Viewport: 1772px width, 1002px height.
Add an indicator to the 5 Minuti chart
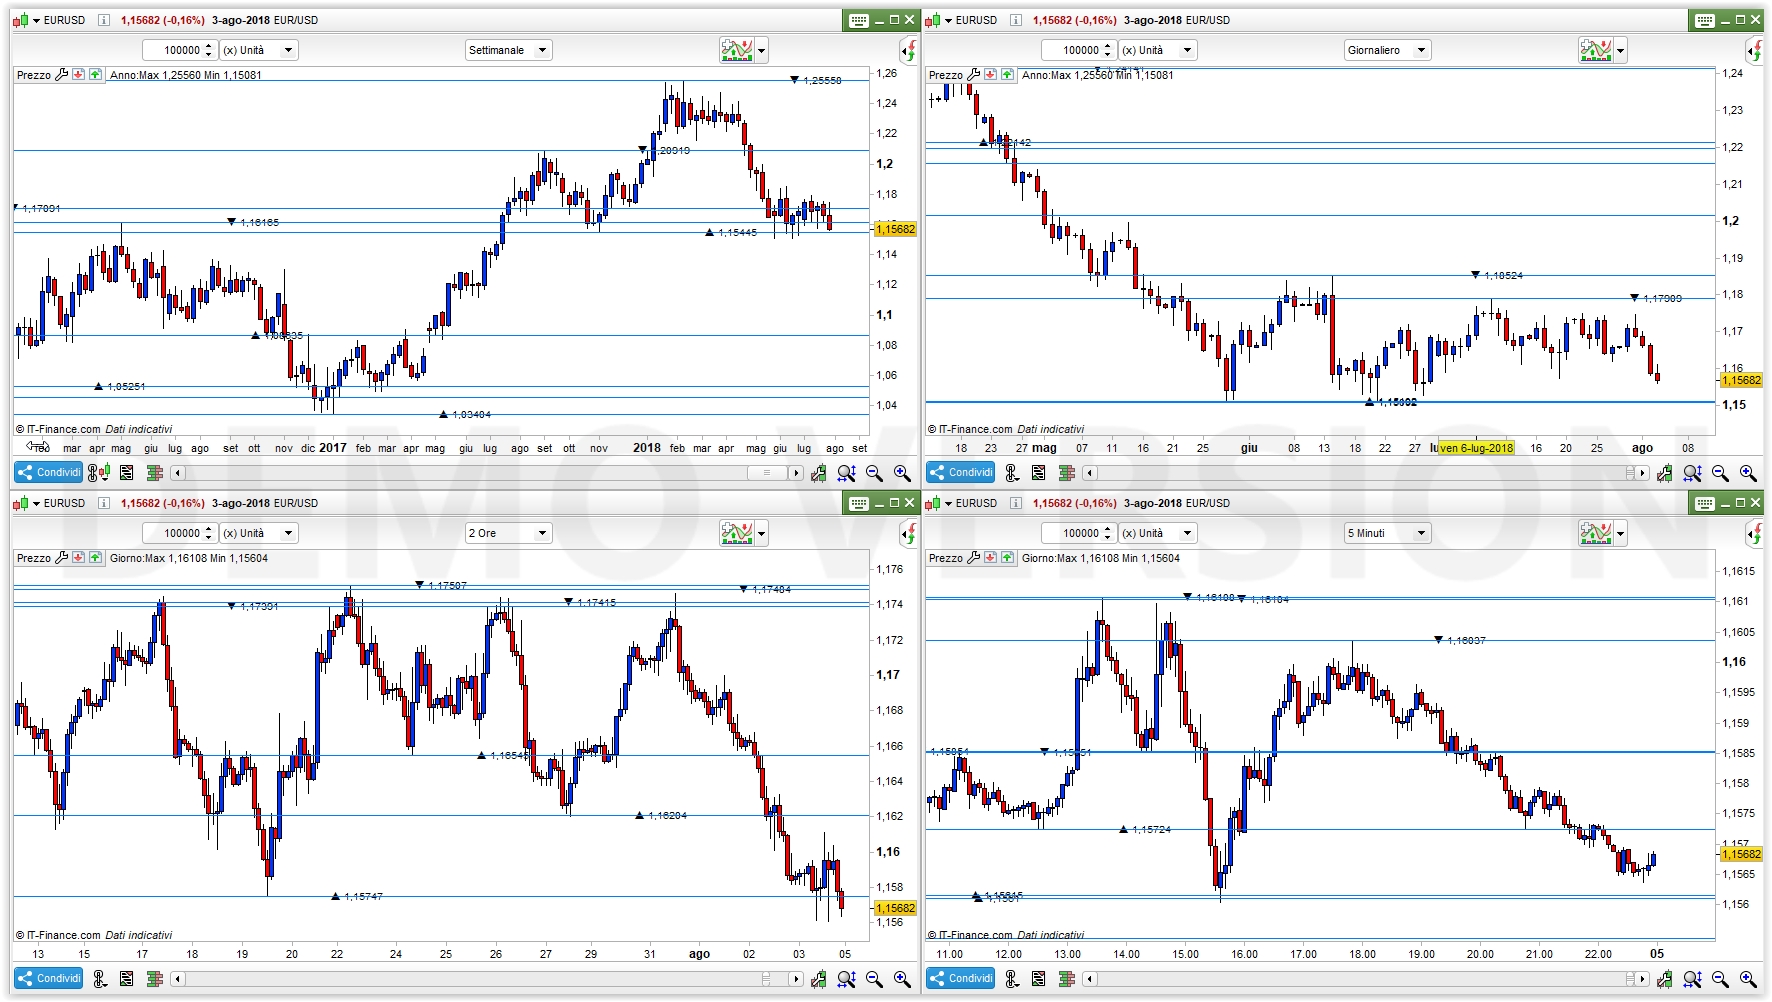[1596, 533]
